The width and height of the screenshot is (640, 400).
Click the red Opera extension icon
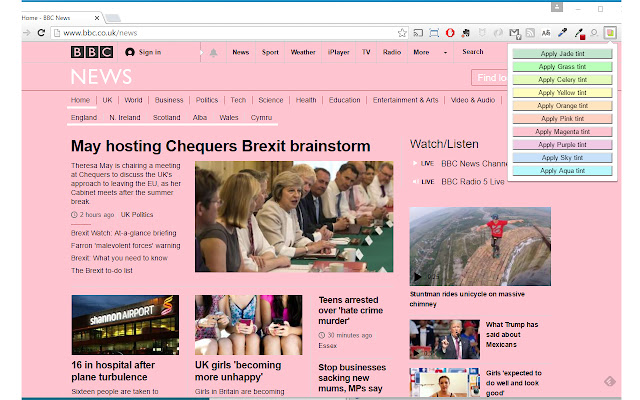click(x=450, y=33)
